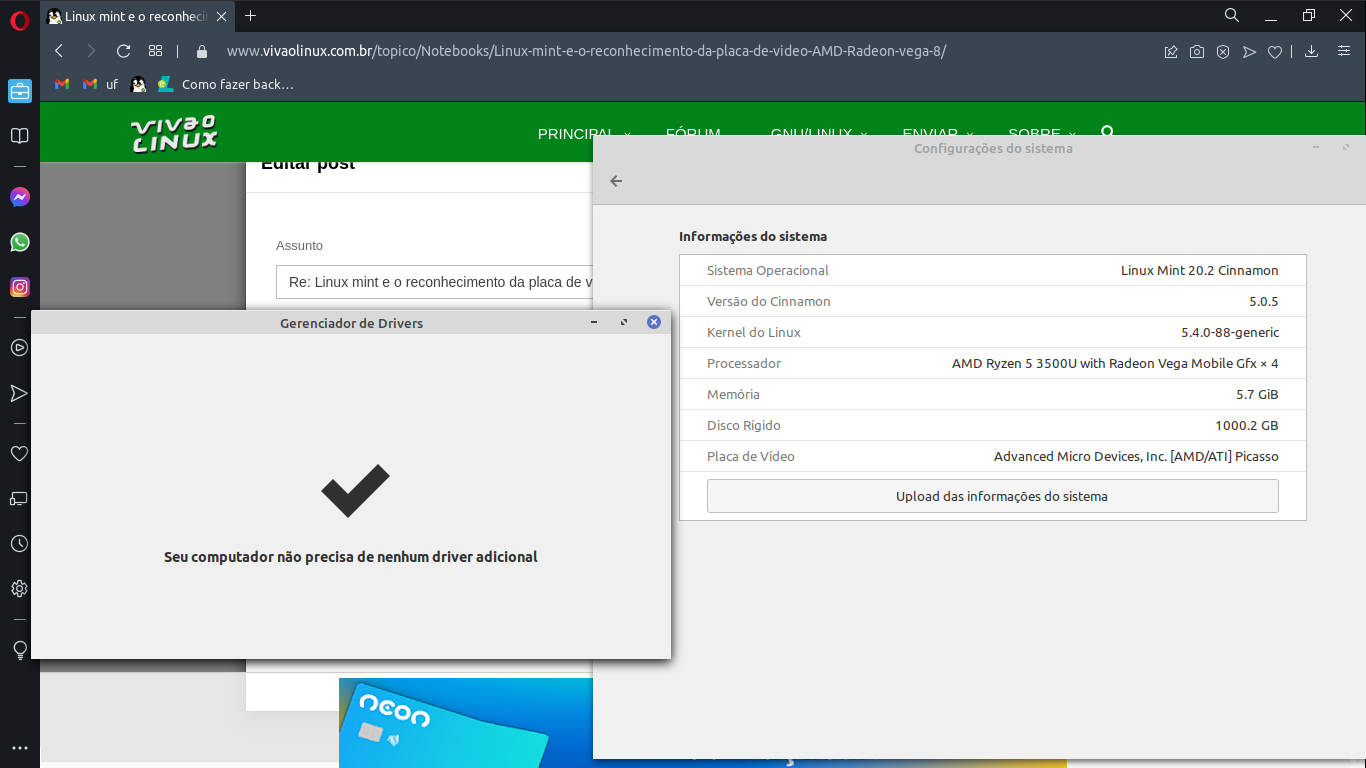
Task: Open the FÓRUM site menu
Action: pyautogui.click(x=693, y=134)
